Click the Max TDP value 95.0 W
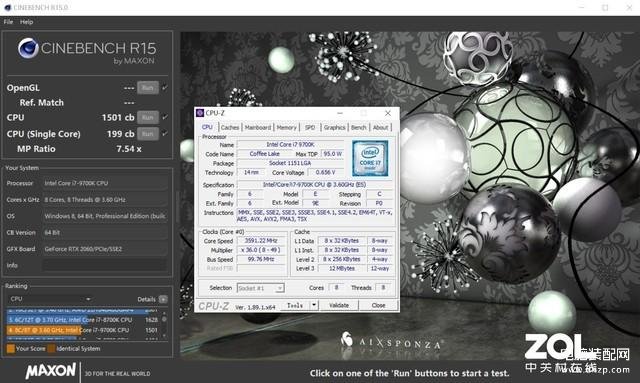Image resolution: width=640 pixels, height=383 pixels. (x=333, y=154)
